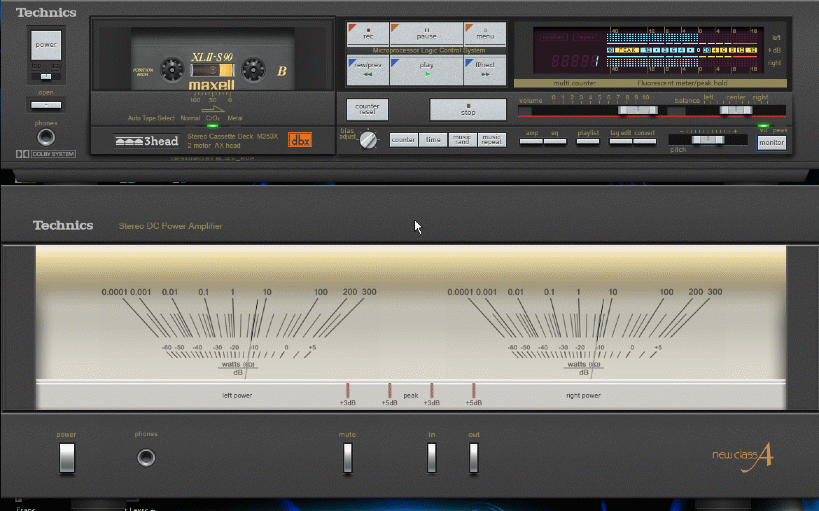The width and height of the screenshot is (819, 511).
Task: Open the deck's menu button
Action: point(485,33)
